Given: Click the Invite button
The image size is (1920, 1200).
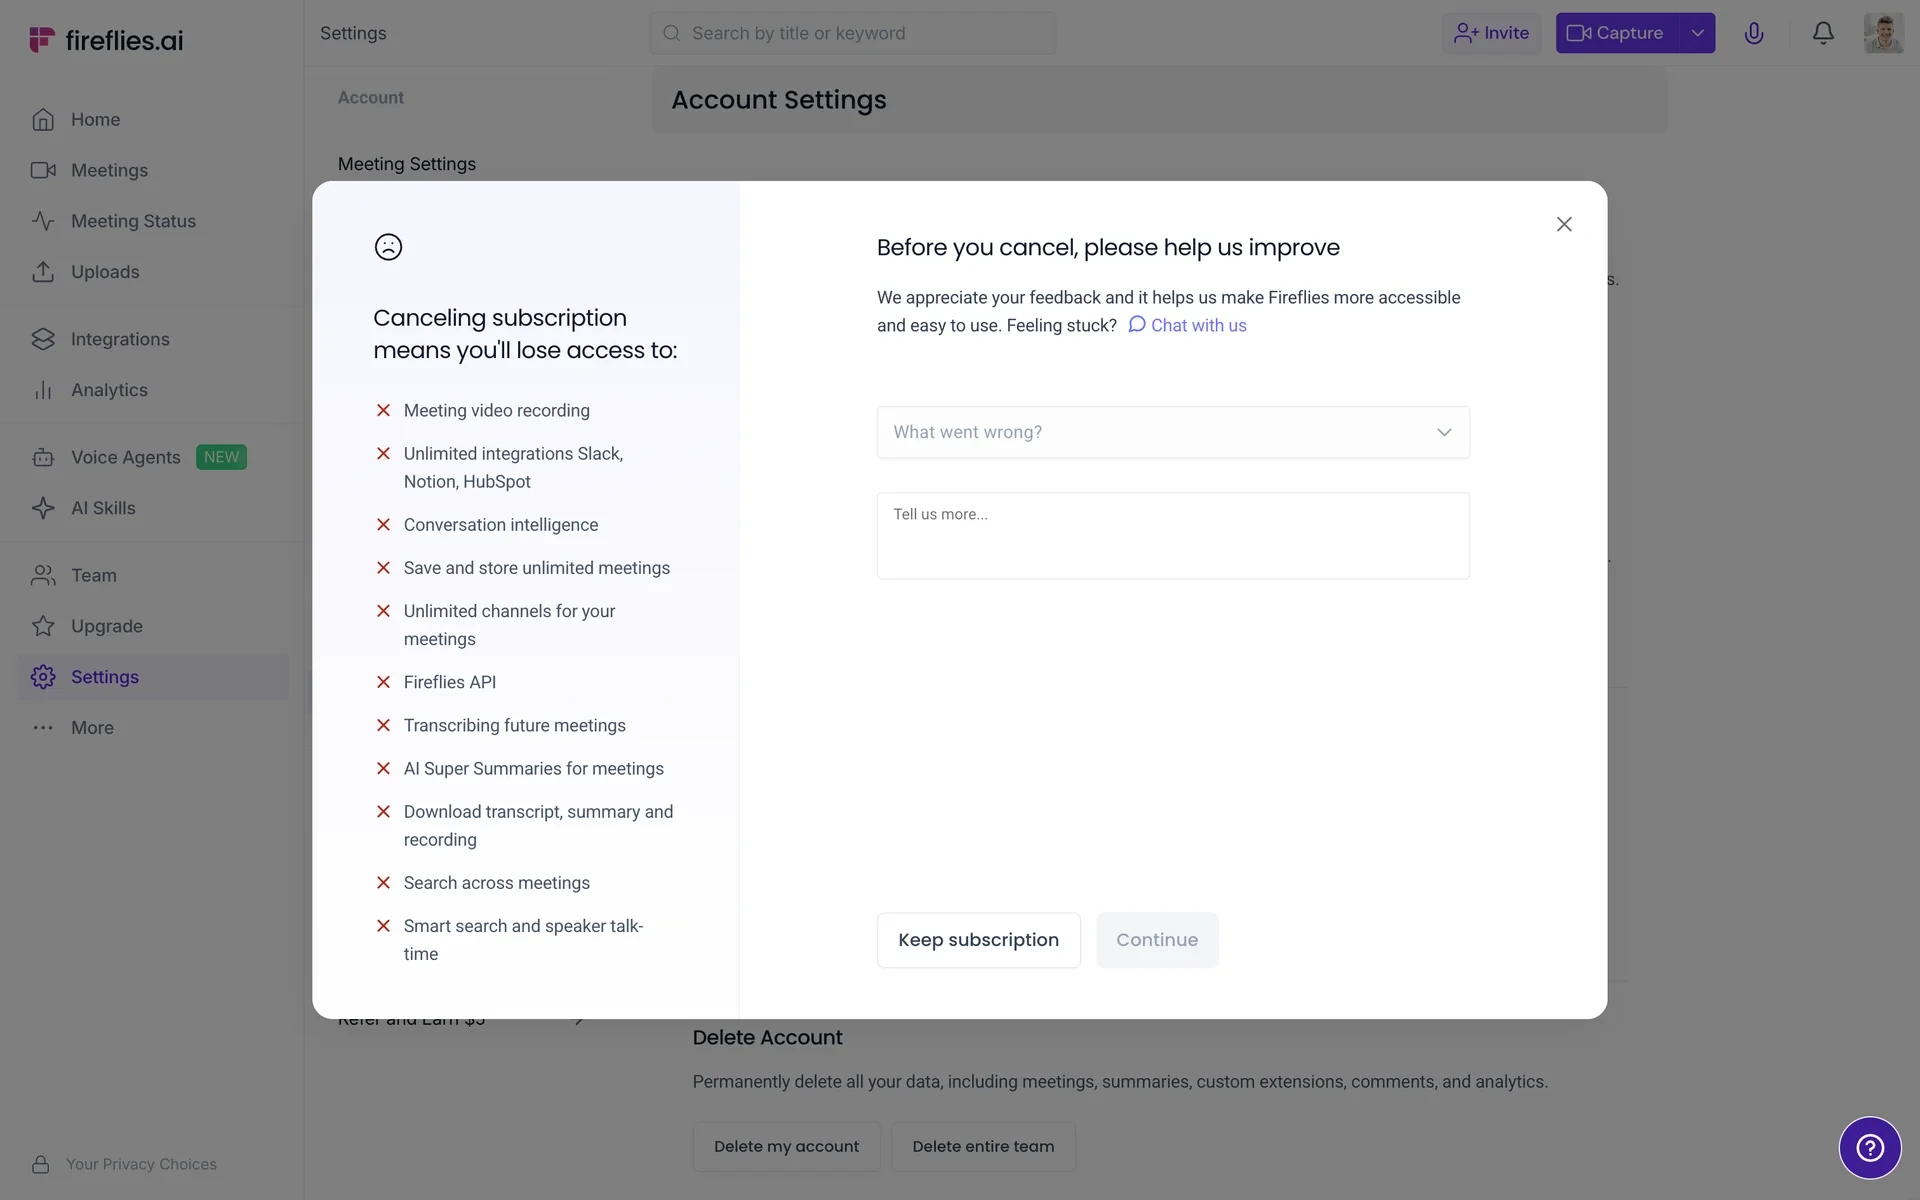Looking at the screenshot, I should pos(1491,33).
